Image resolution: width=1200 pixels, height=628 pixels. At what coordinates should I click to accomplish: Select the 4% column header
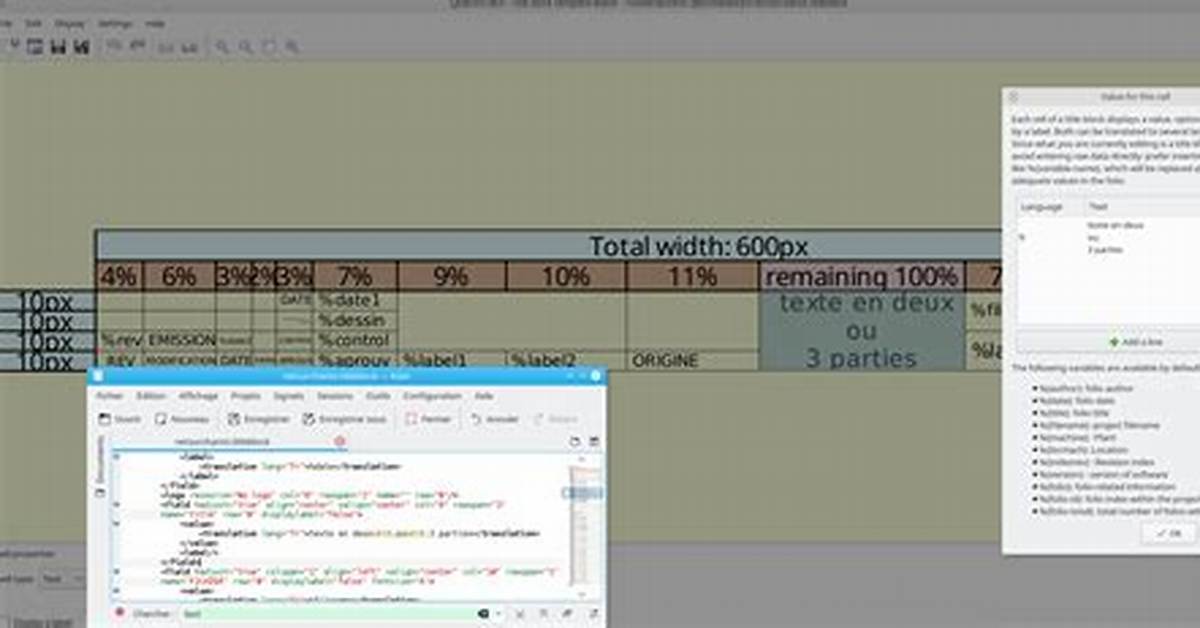119,276
